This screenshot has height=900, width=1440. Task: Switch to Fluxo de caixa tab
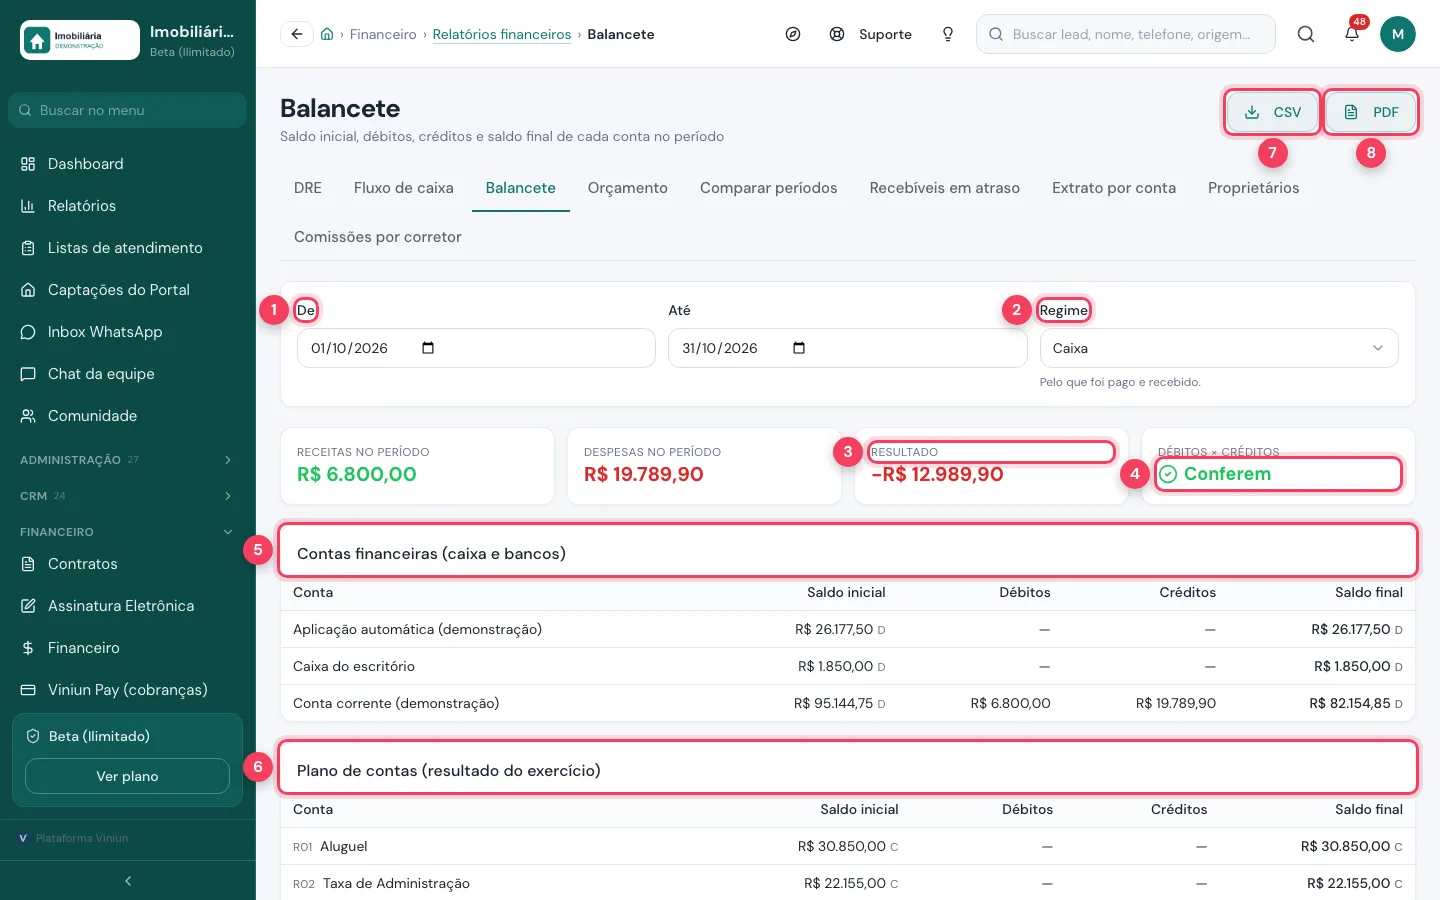coord(404,188)
